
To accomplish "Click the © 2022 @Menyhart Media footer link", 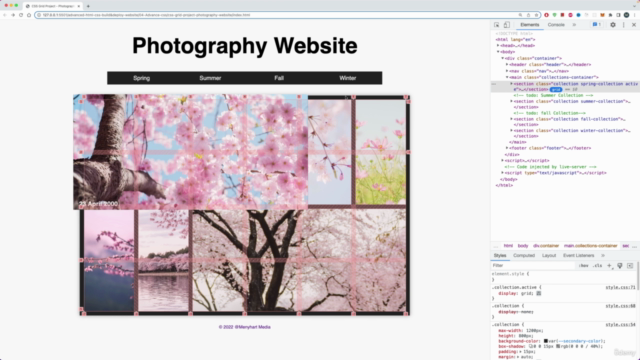I will pos(244,327).
